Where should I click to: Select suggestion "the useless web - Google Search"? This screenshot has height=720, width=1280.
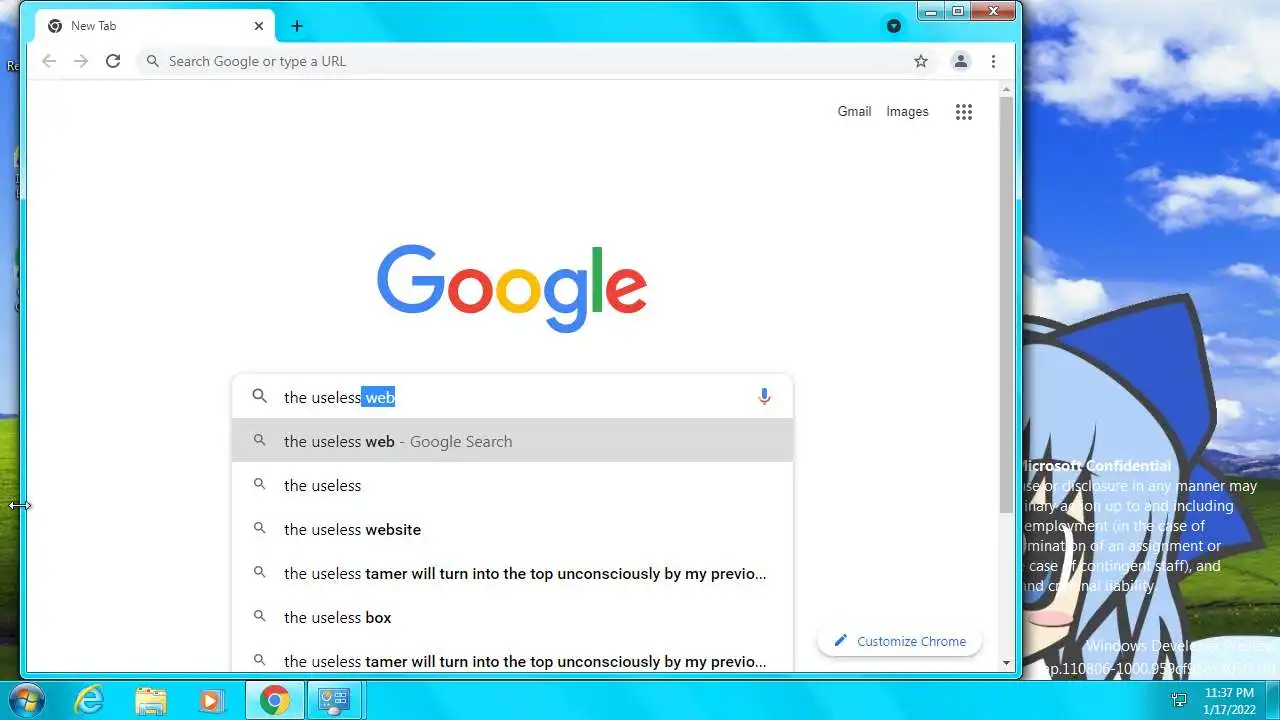512,441
